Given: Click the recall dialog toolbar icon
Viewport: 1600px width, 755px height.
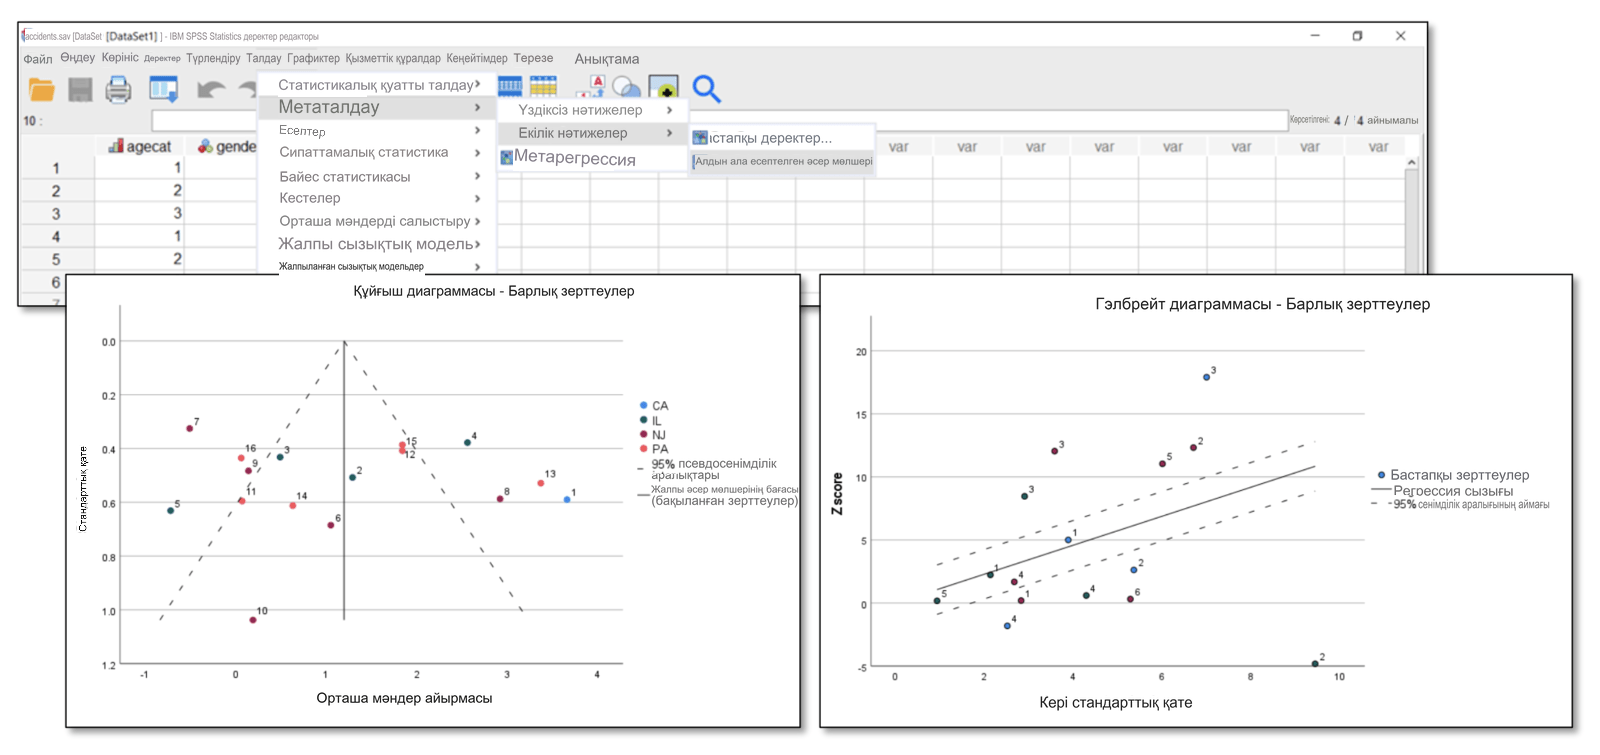Looking at the screenshot, I should (163, 90).
